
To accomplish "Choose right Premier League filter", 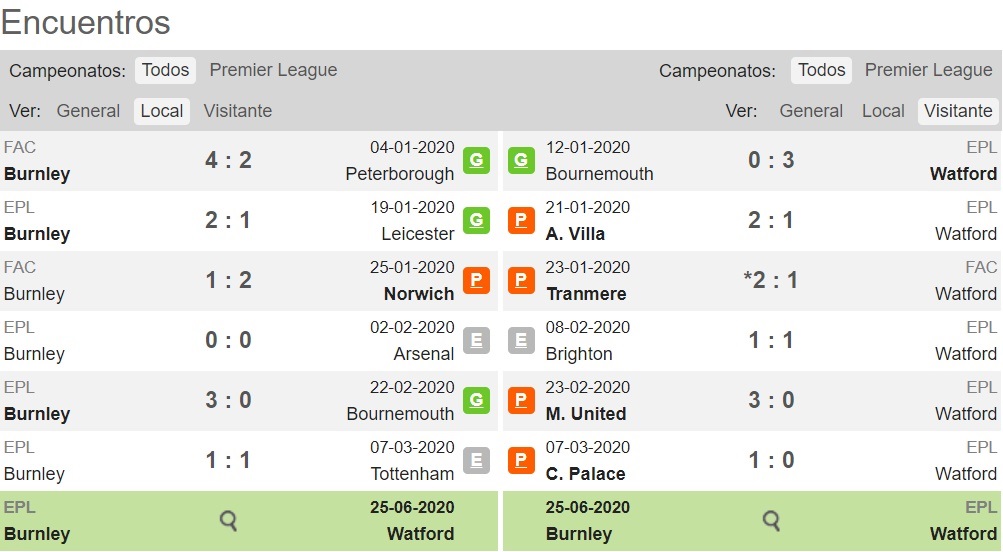I will [928, 70].
